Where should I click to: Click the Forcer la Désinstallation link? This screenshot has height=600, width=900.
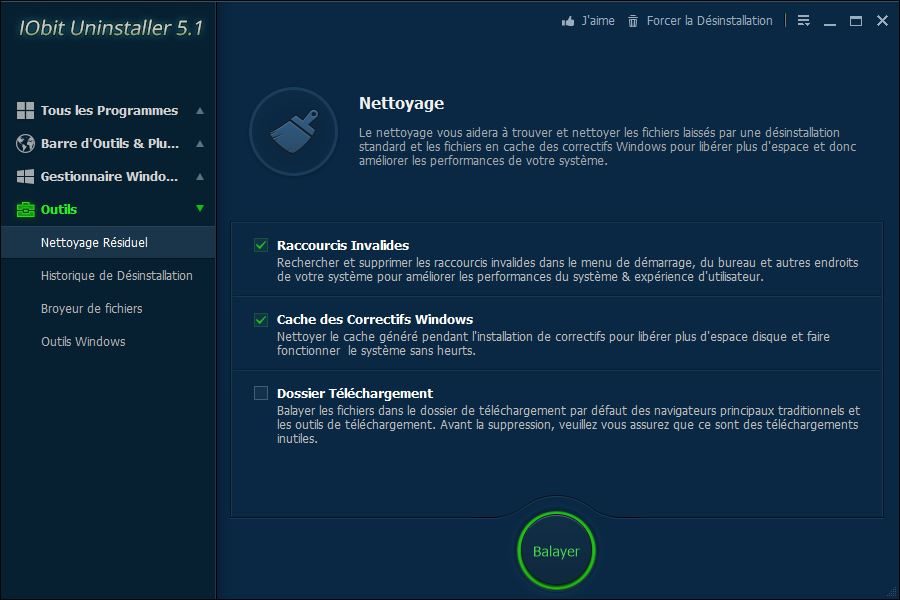tap(709, 21)
